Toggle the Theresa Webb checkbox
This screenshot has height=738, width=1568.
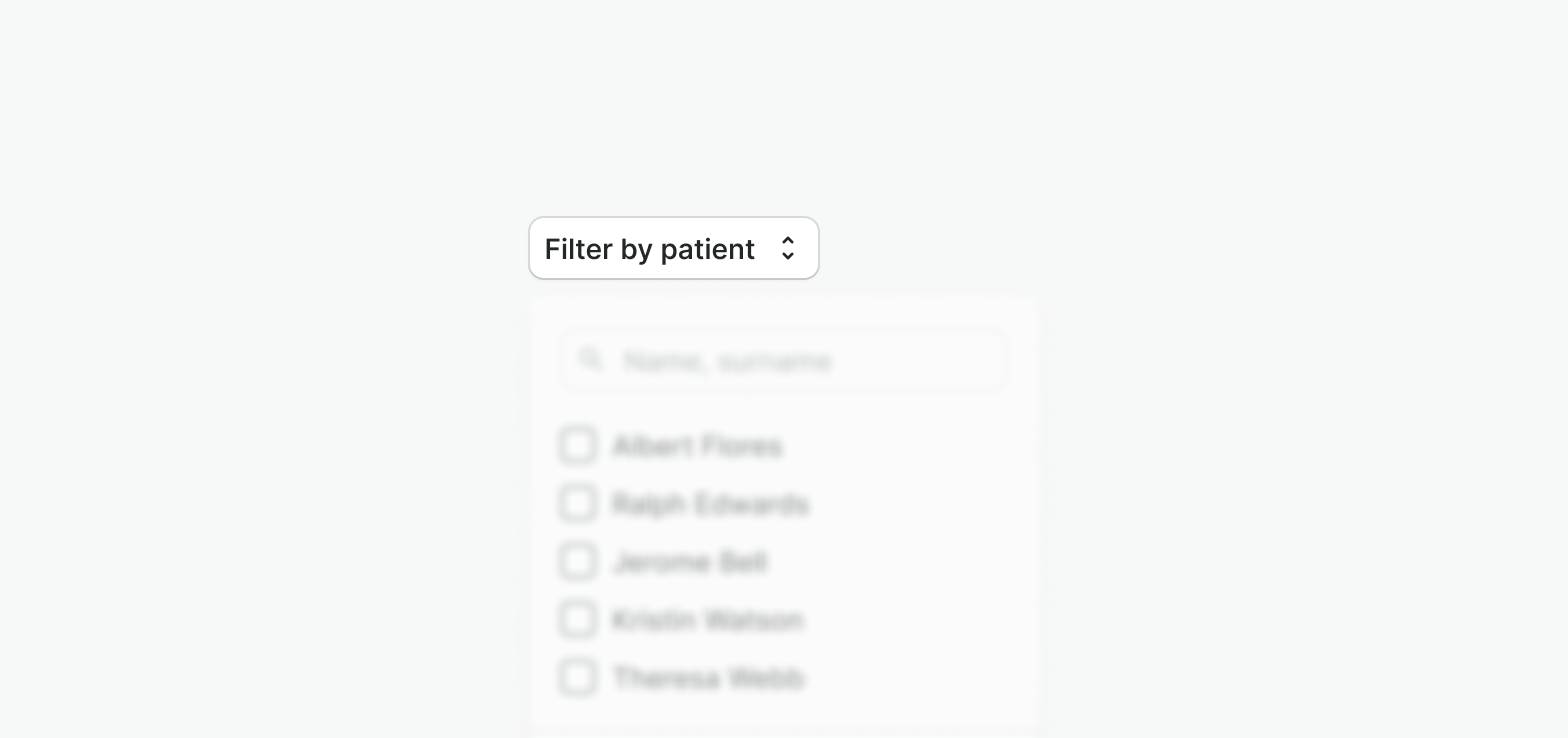tap(578, 677)
